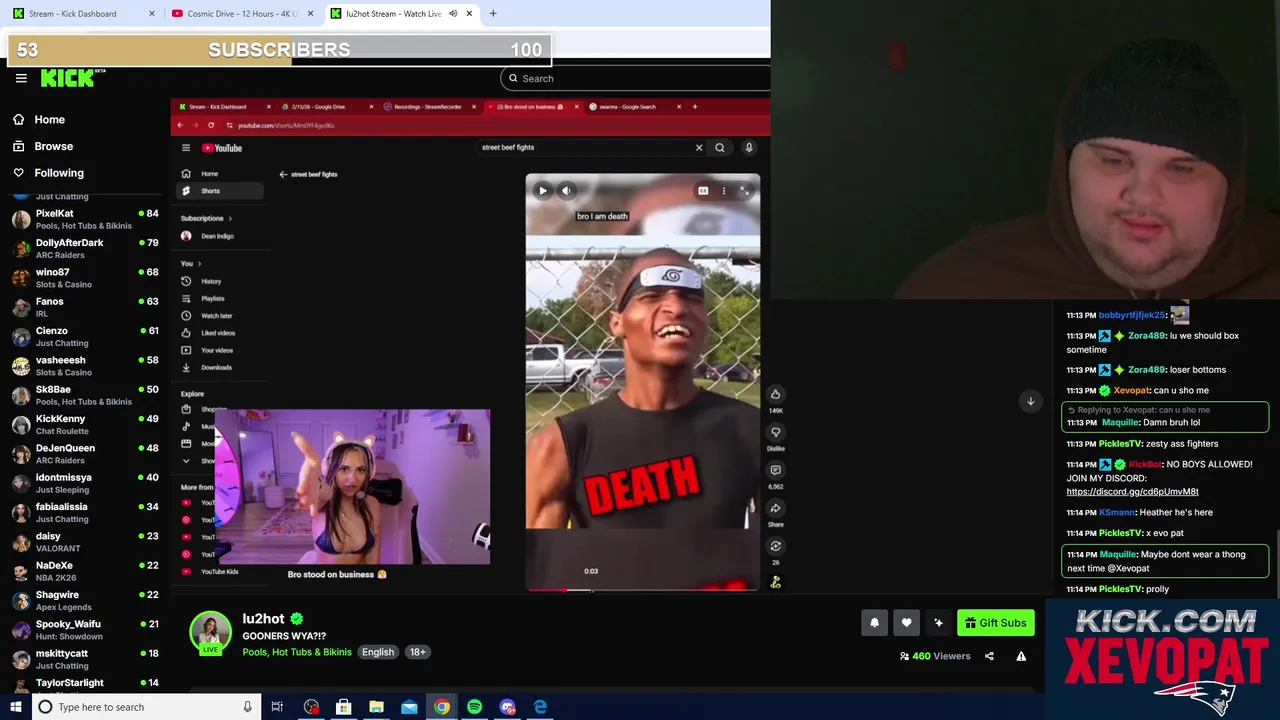Open Spotify from the taskbar
This screenshot has height=720, width=1280.
(474, 707)
